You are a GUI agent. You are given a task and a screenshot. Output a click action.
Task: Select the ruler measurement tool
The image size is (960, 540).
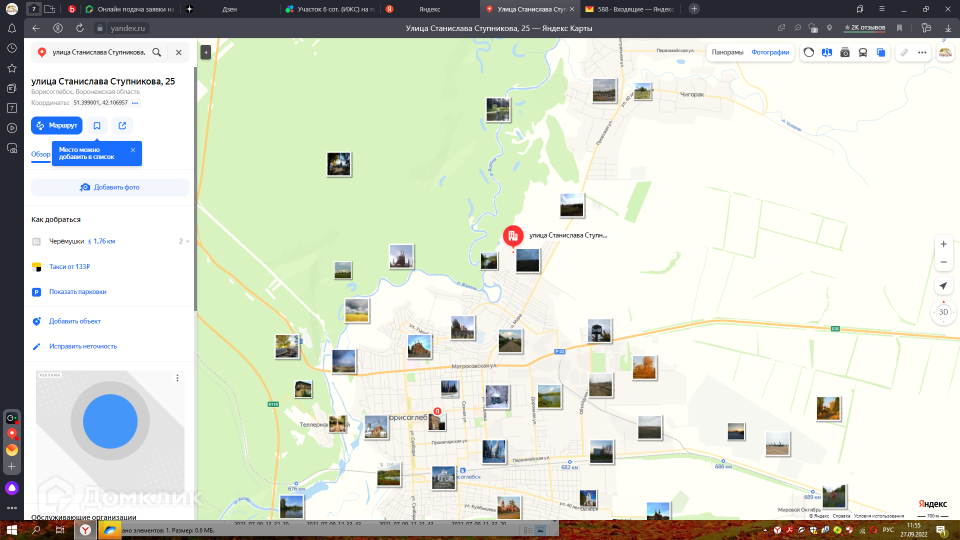coord(904,52)
